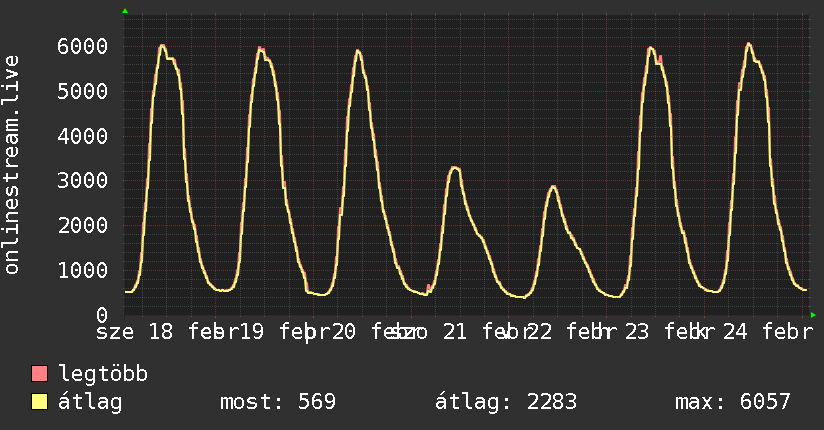Click the 5000 y-axis label
Viewport: 824px width, 430px height.
pos(83,91)
